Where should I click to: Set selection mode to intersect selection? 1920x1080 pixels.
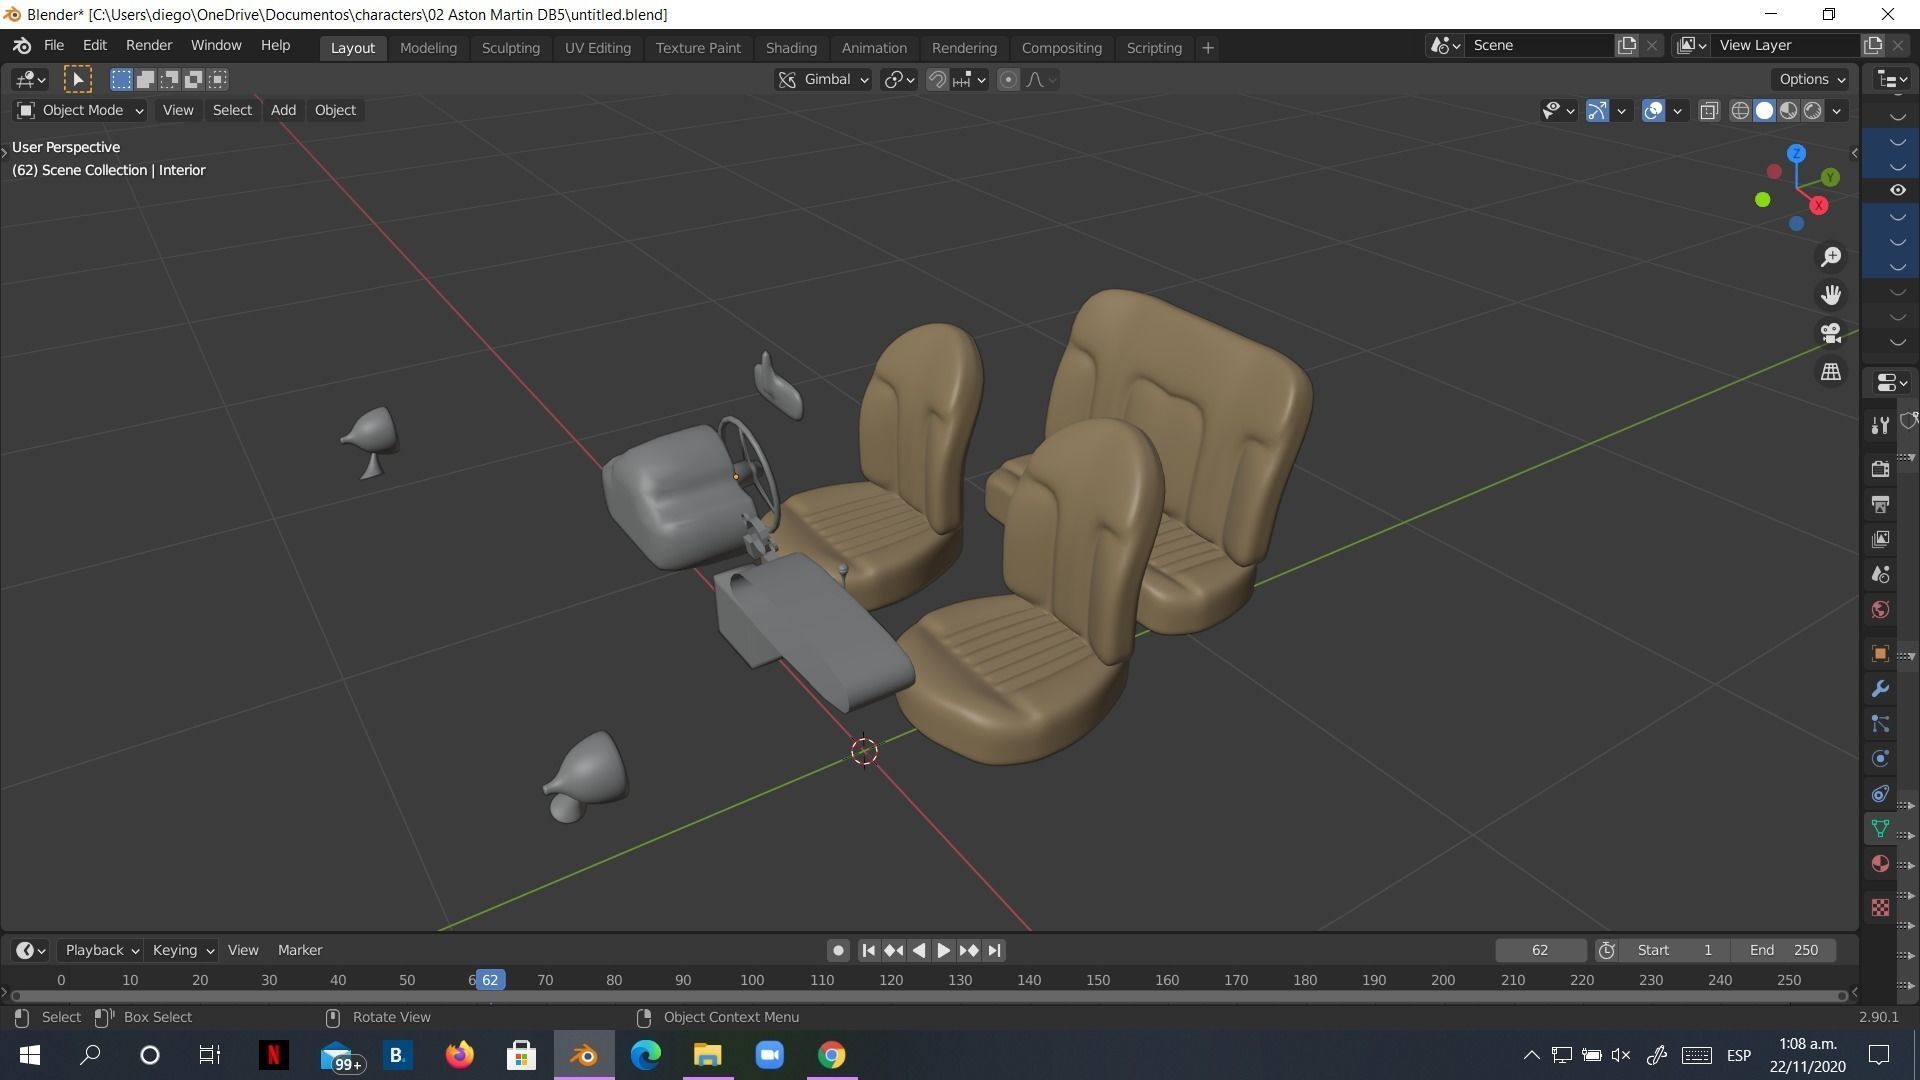[217, 79]
